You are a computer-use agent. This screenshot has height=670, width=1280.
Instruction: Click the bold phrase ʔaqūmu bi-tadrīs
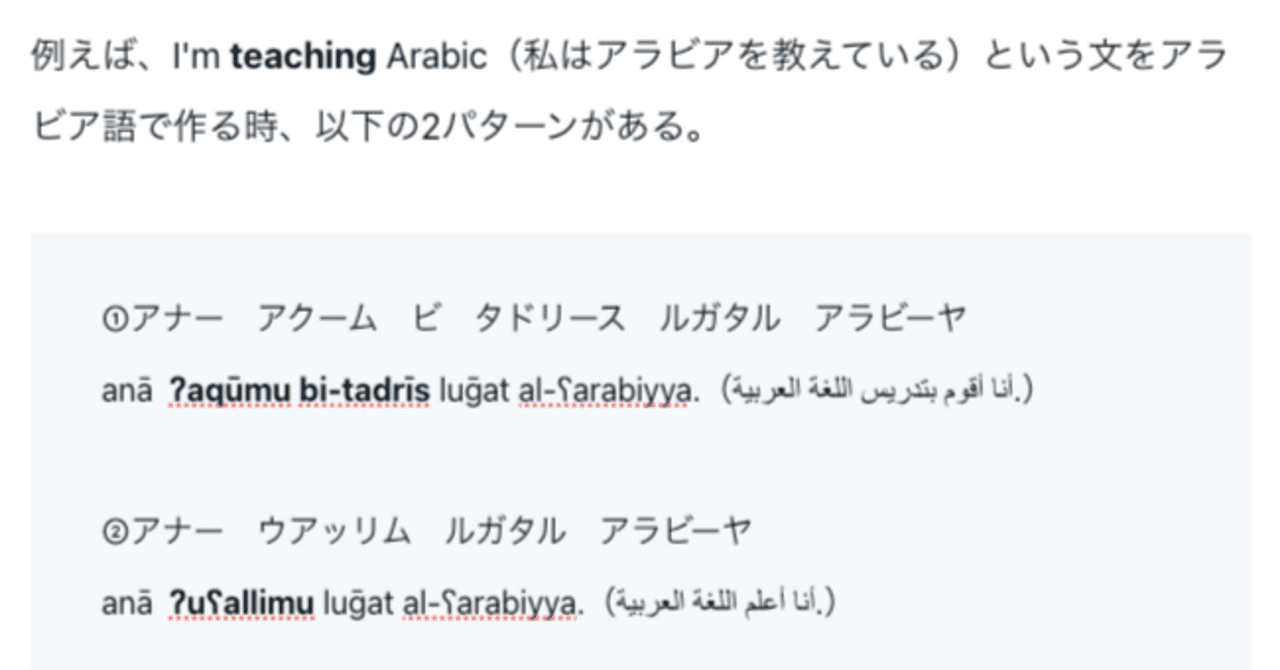coord(299,393)
